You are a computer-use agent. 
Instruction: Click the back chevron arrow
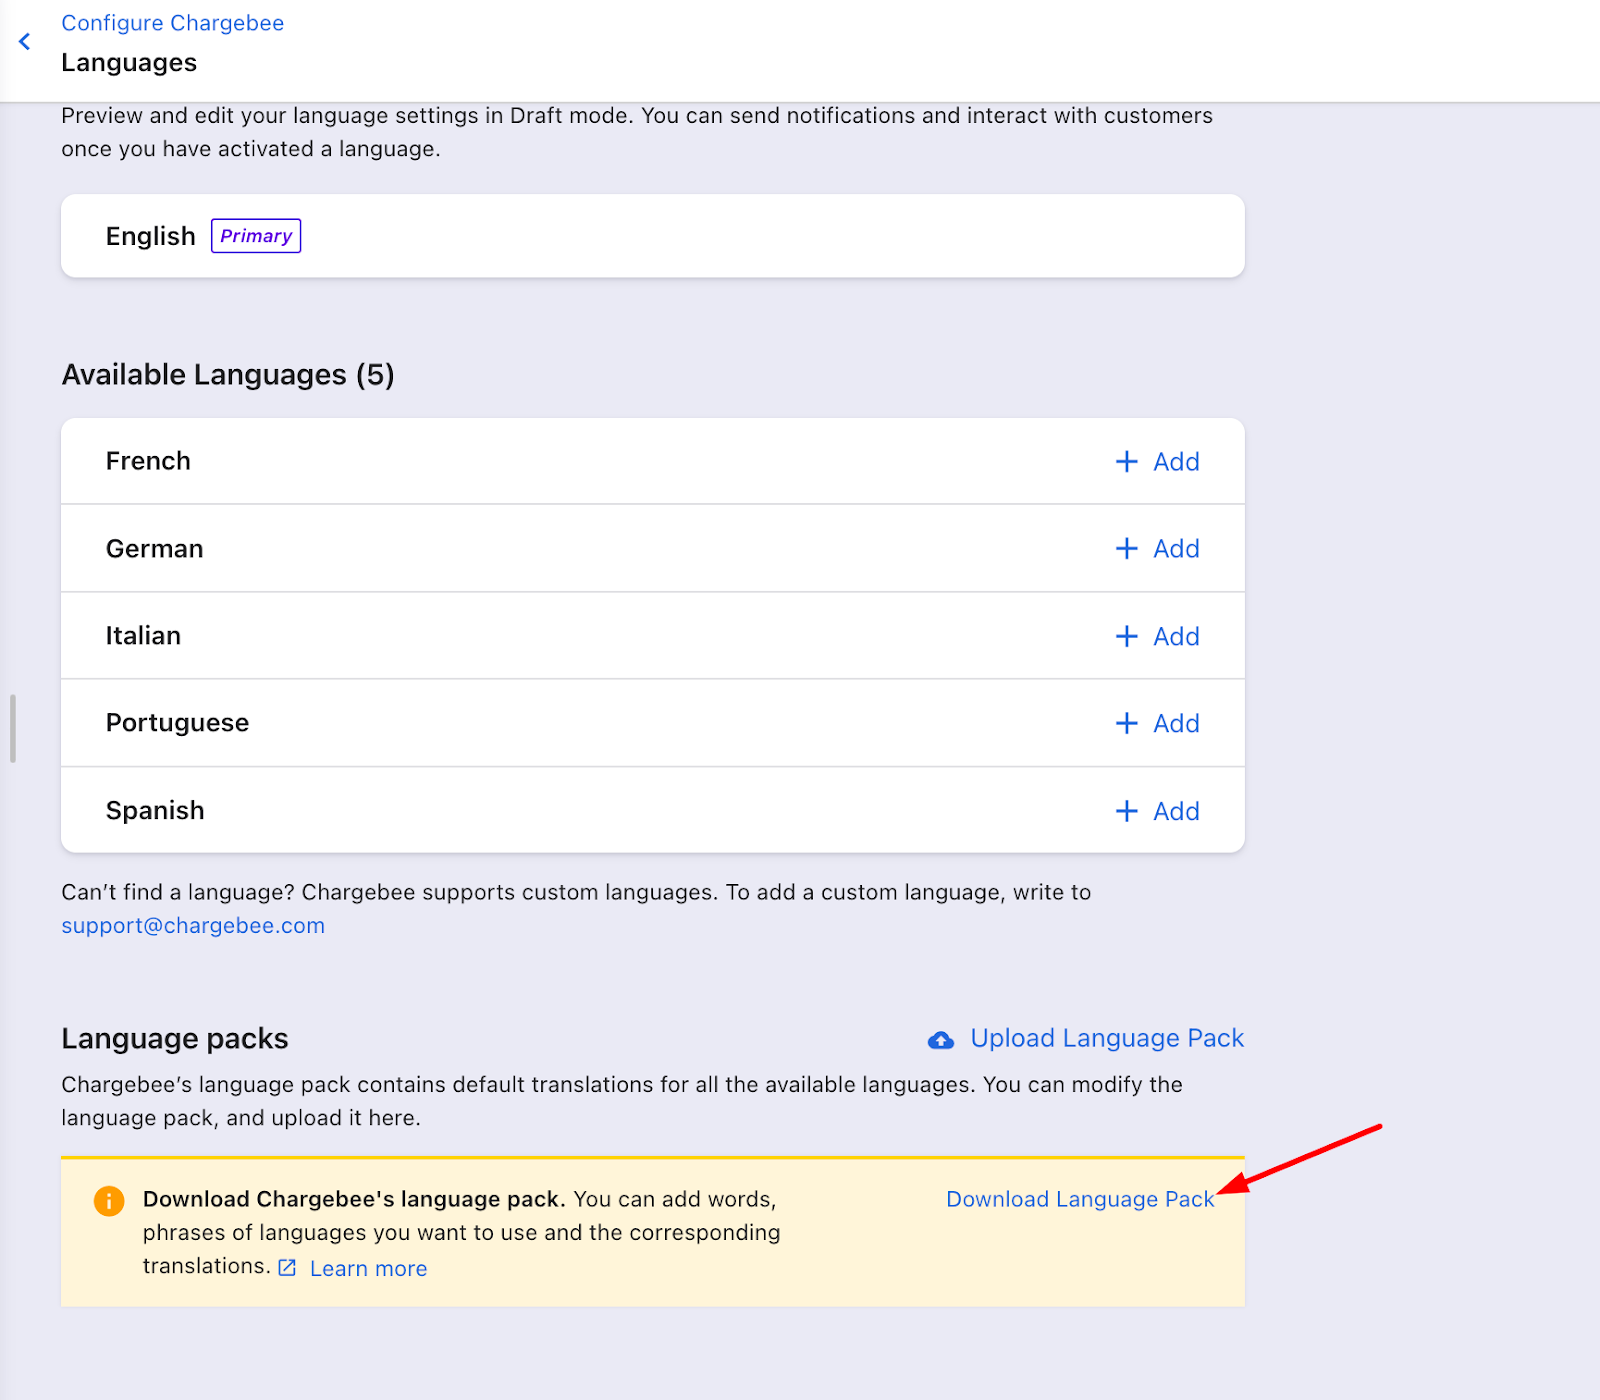(x=24, y=41)
